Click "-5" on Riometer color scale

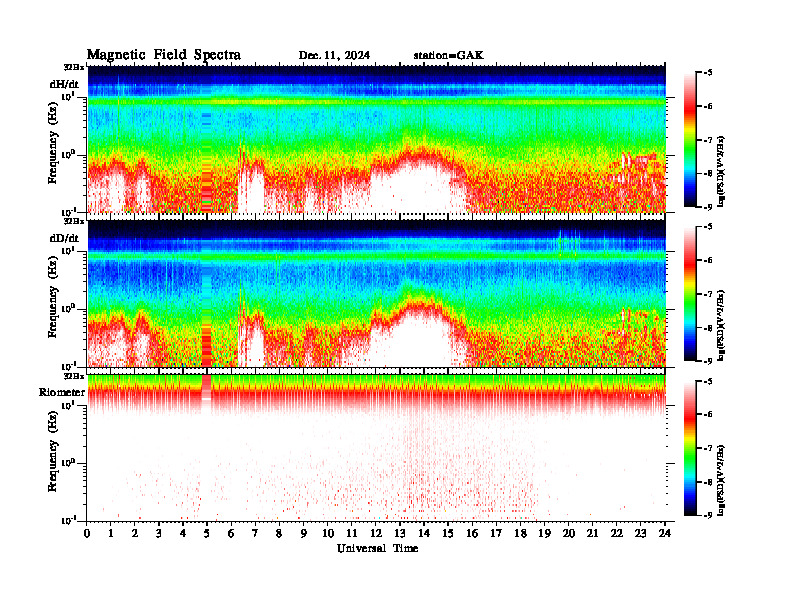(708, 381)
